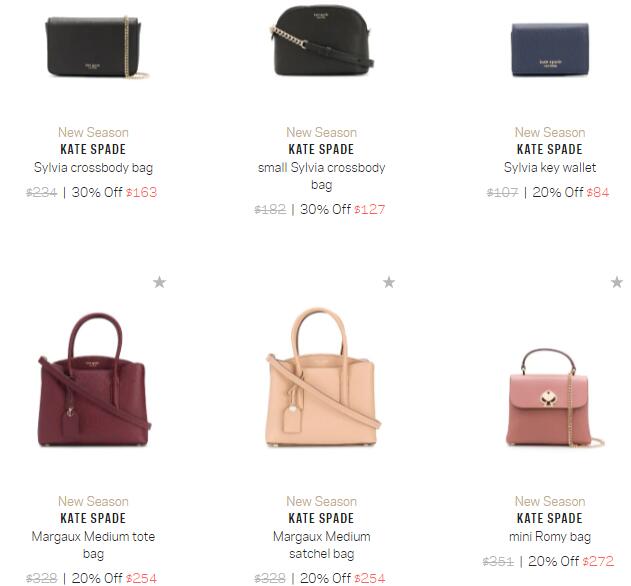Image resolution: width=631 pixels, height=586 pixels.
Task: View the small Sylvia crossbody bag photo
Action: (x=322, y=41)
